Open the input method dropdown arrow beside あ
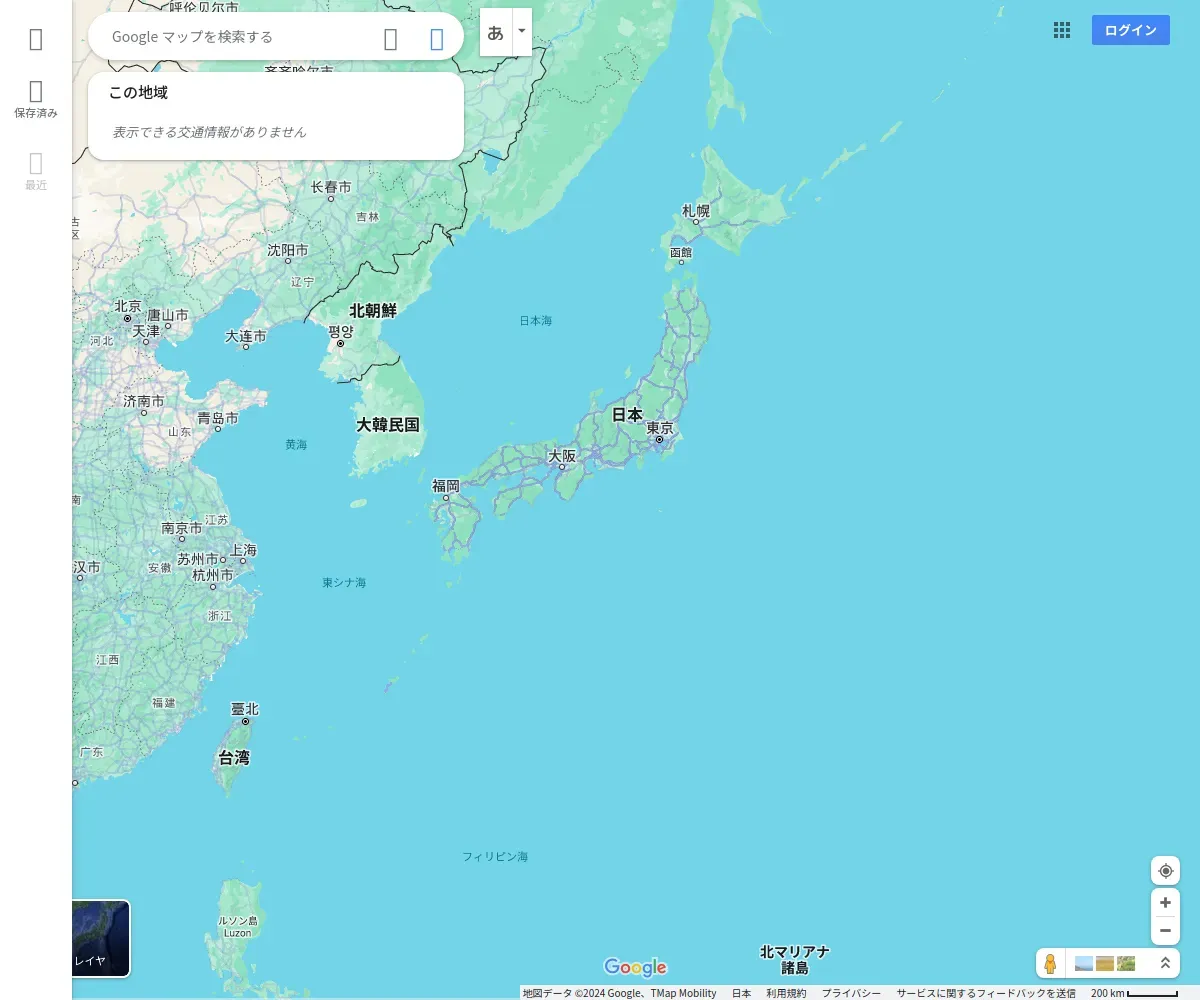Image resolution: width=1200 pixels, height=1000 pixels. pyautogui.click(x=521, y=32)
